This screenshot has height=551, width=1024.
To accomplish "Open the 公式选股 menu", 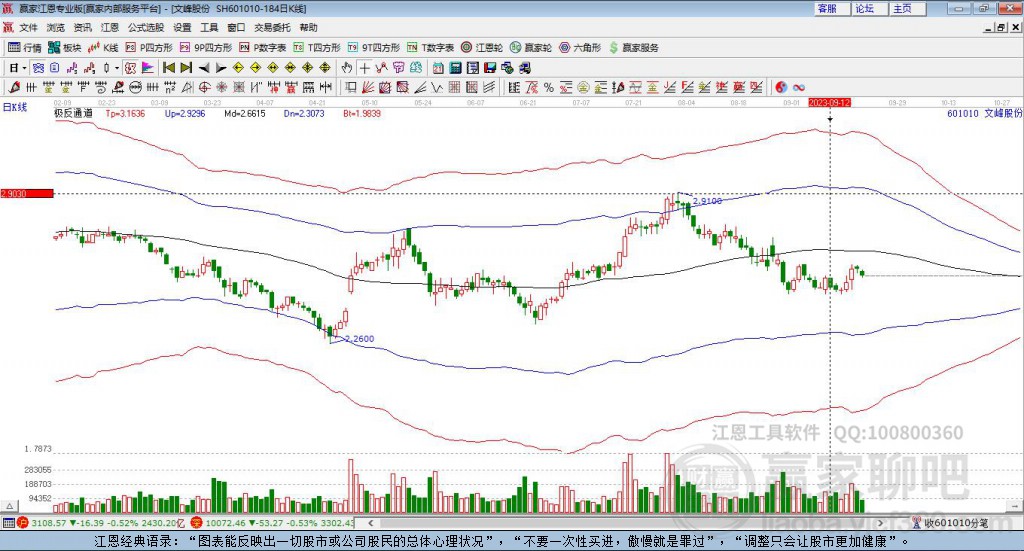I will (x=146, y=27).
